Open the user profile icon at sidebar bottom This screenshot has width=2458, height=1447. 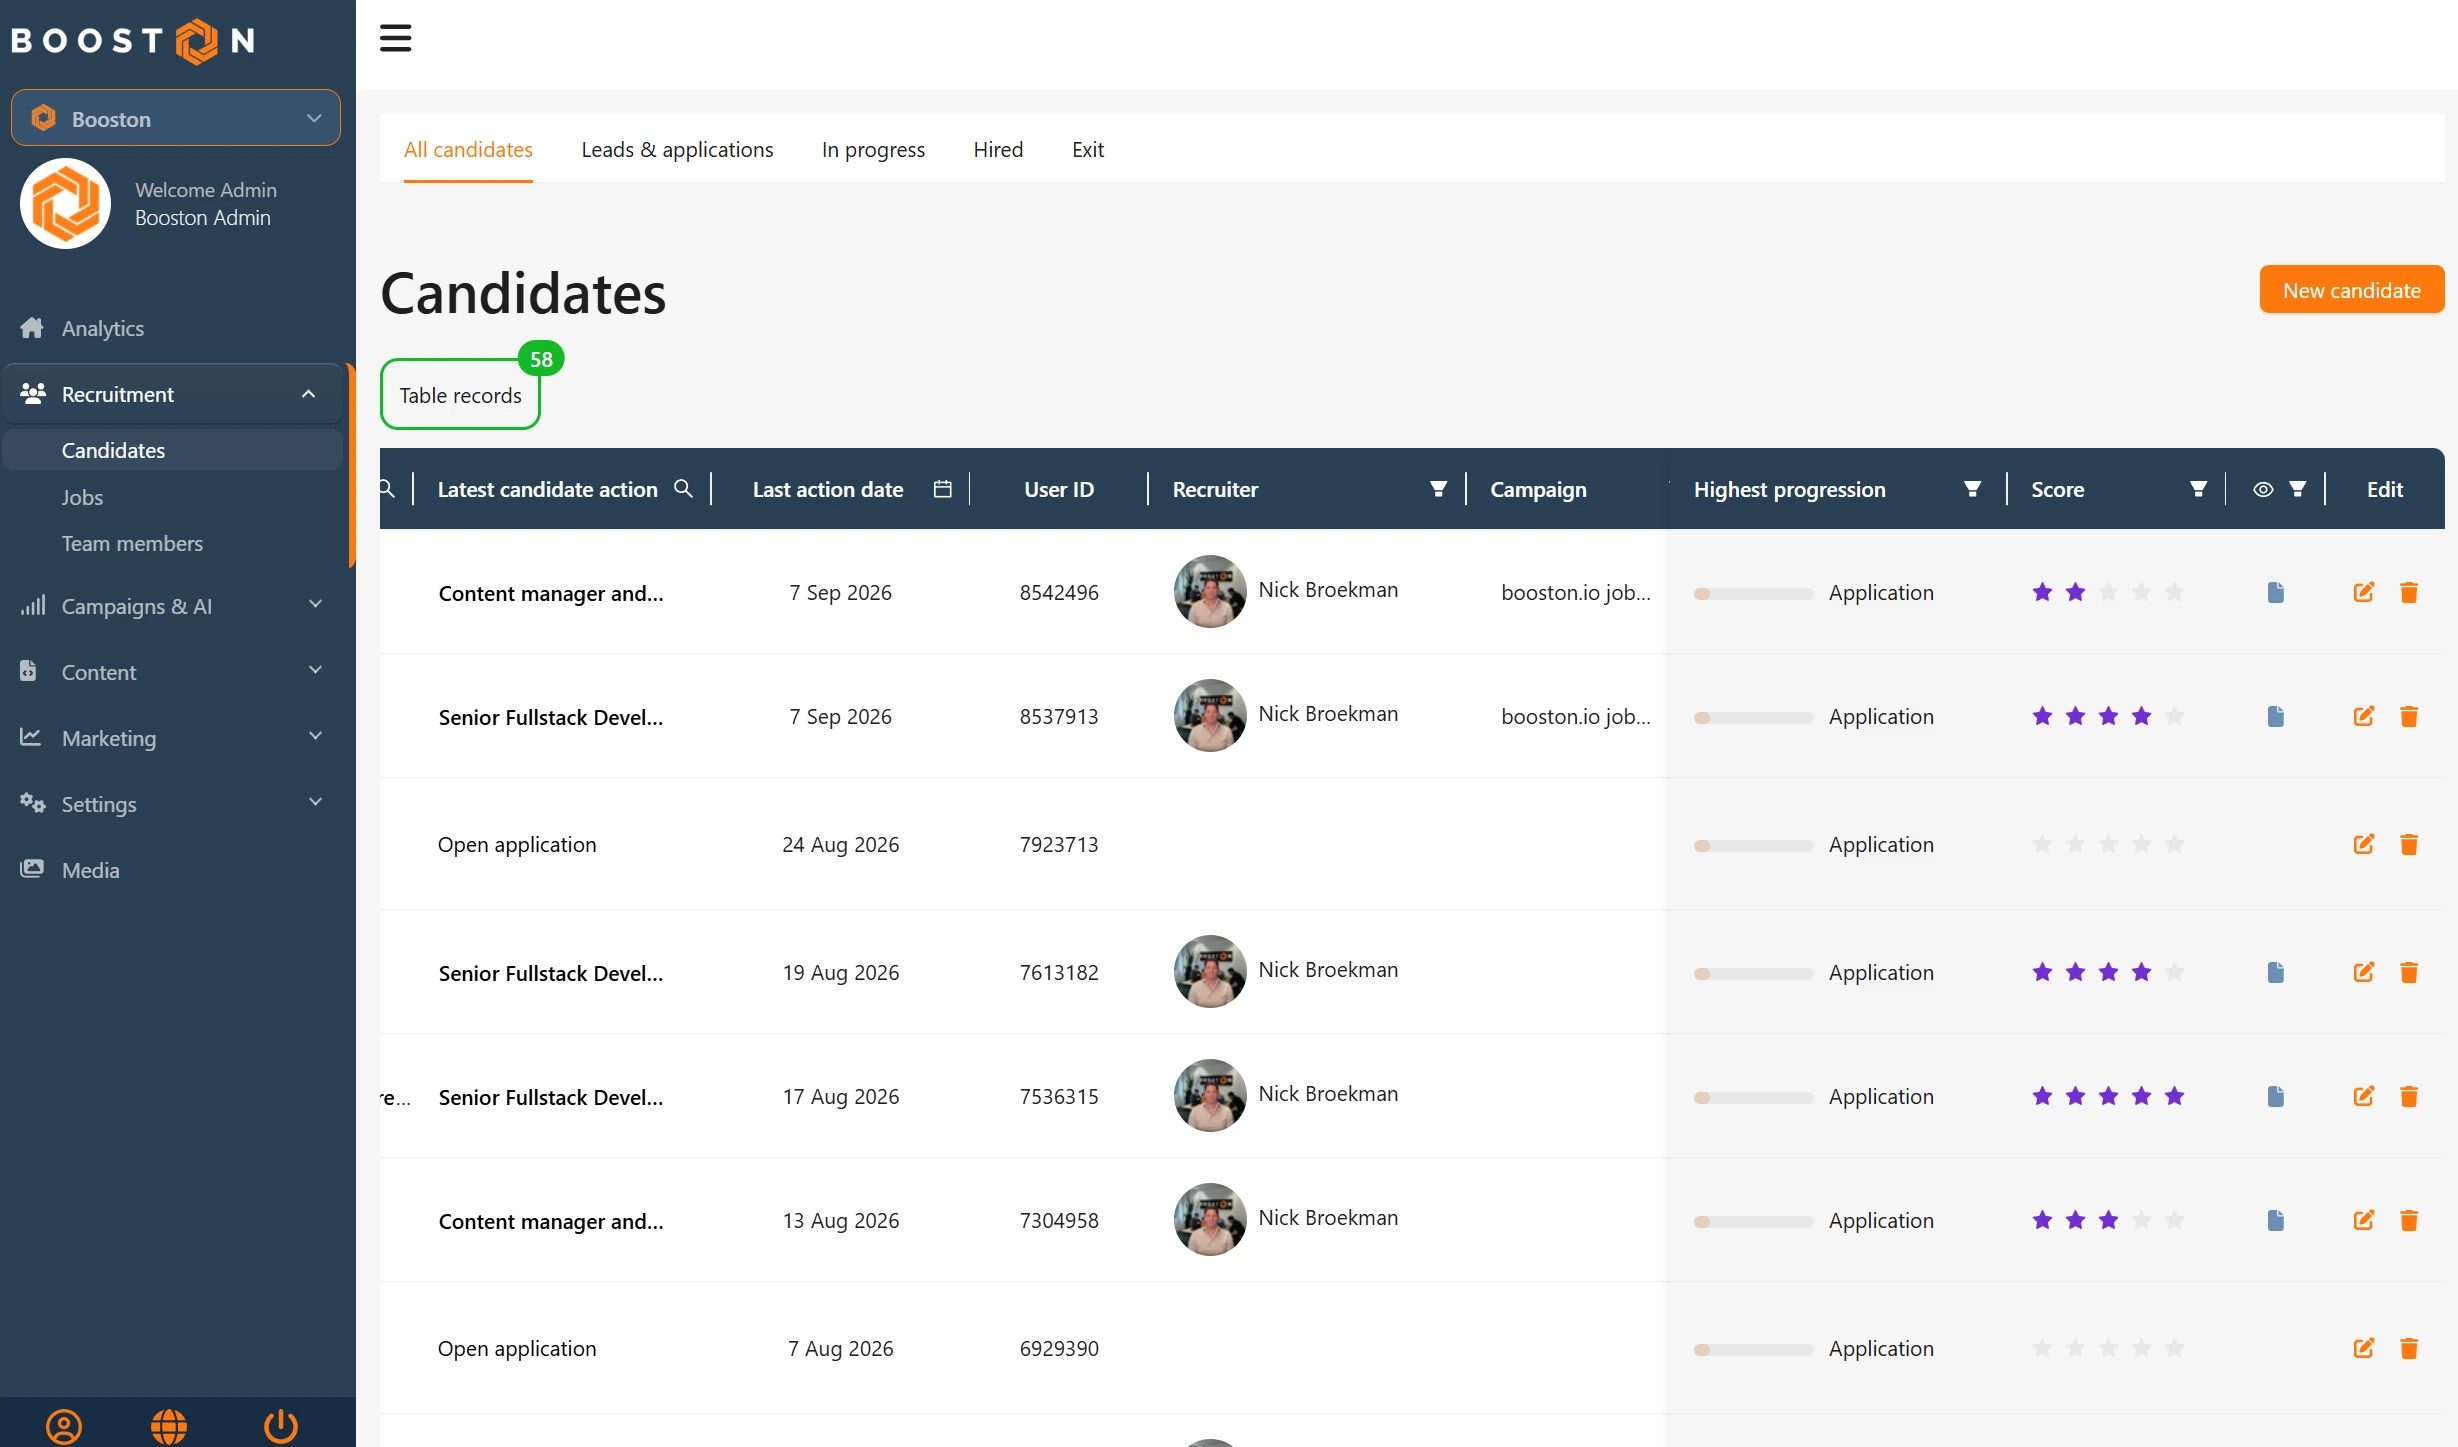click(x=64, y=1426)
